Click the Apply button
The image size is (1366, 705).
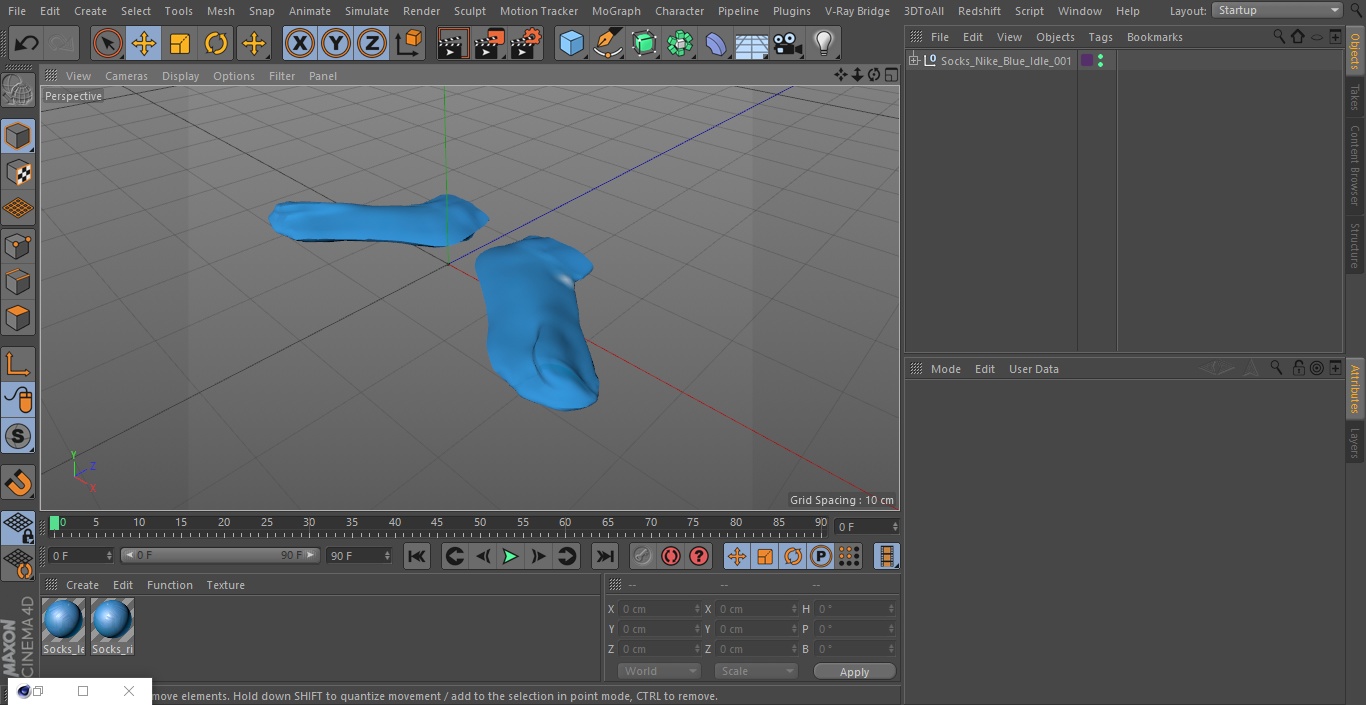tap(855, 672)
